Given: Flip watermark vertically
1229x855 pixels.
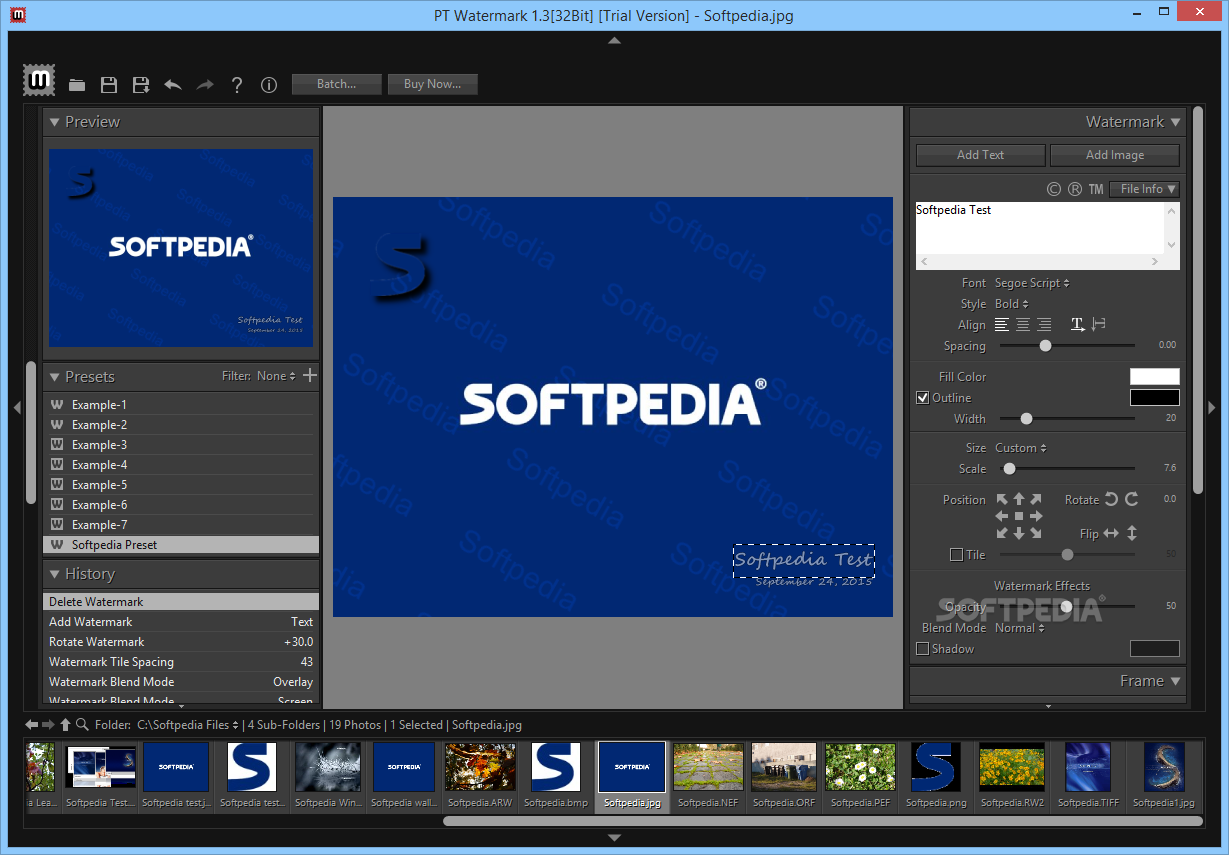Looking at the screenshot, I should 1132,533.
